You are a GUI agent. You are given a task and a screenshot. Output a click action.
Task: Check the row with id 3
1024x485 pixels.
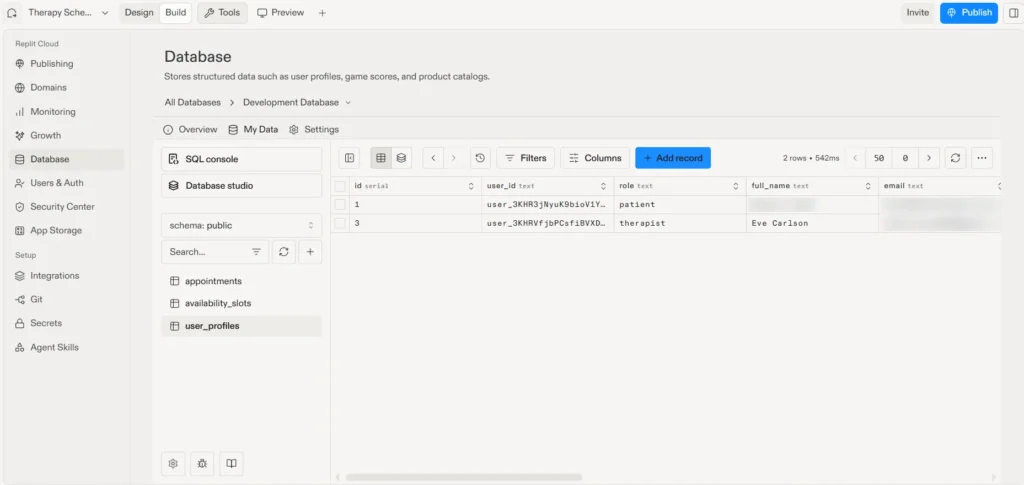click(340, 223)
